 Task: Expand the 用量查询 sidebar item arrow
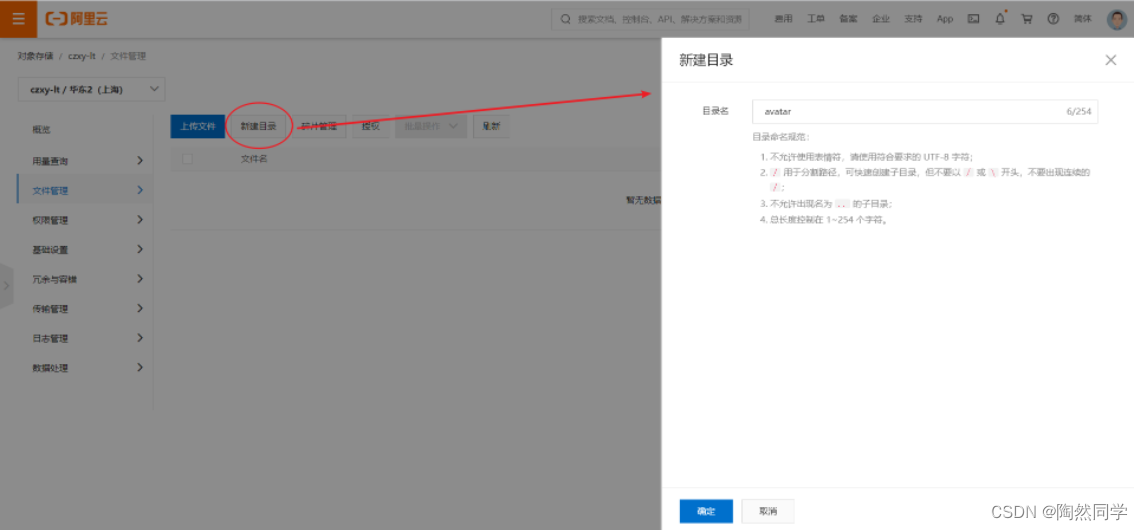tap(140, 160)
